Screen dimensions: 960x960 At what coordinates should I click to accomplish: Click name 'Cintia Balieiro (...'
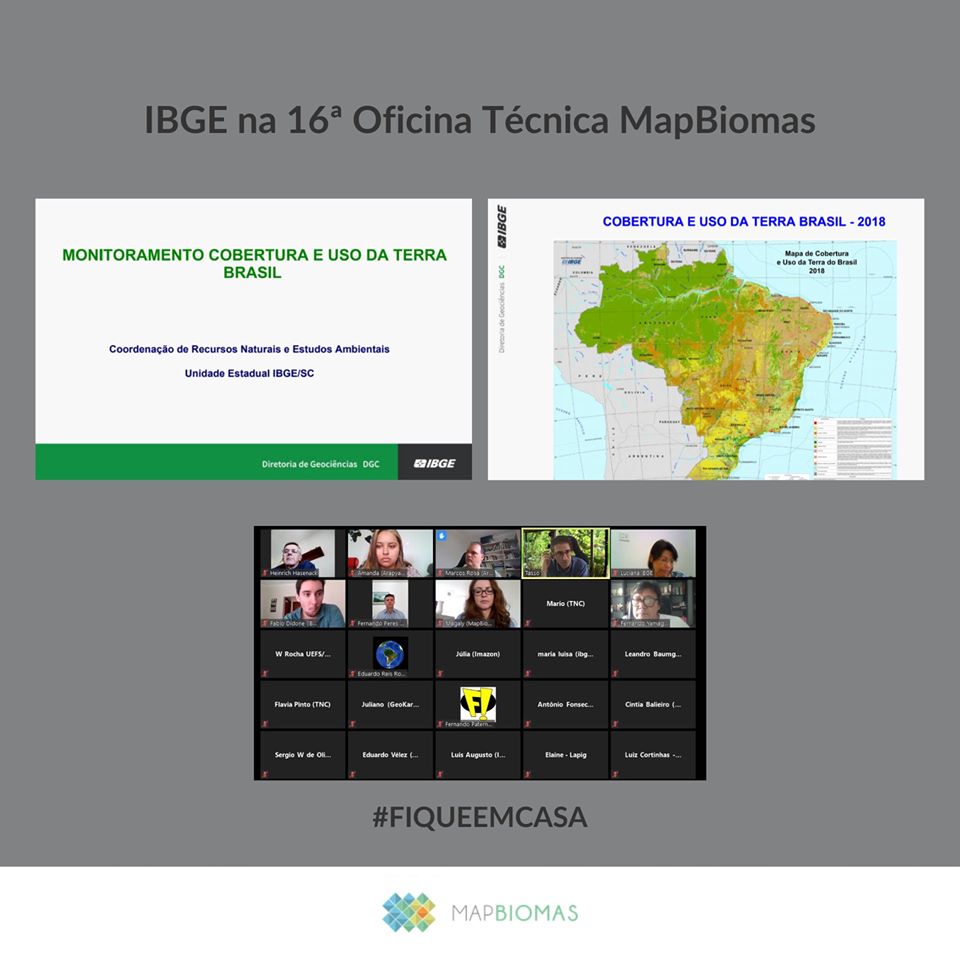(653, 704)
